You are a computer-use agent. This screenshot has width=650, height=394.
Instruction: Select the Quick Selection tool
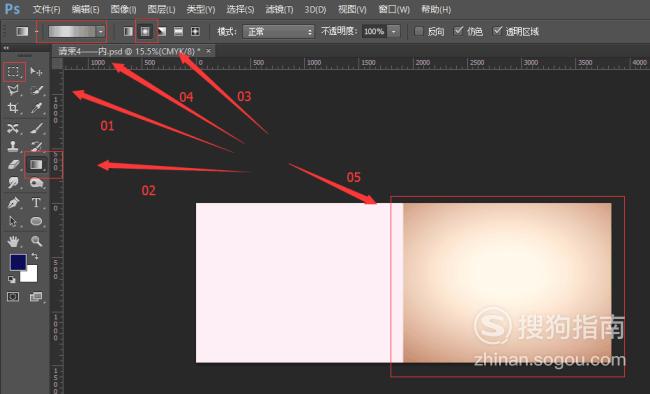click(36, 90)
